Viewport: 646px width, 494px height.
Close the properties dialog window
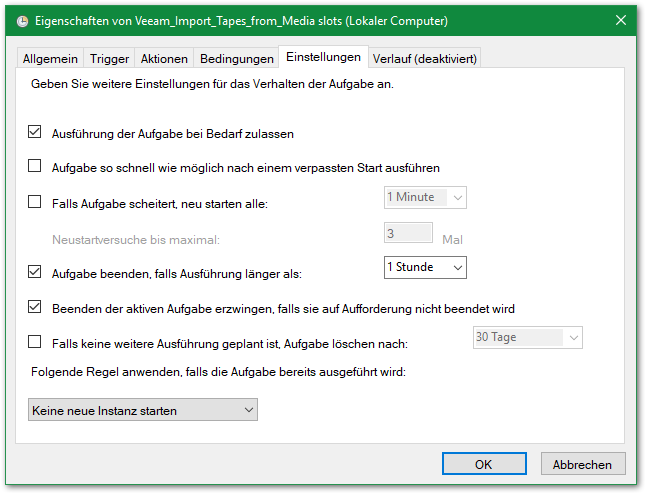(x=621, y=20)
